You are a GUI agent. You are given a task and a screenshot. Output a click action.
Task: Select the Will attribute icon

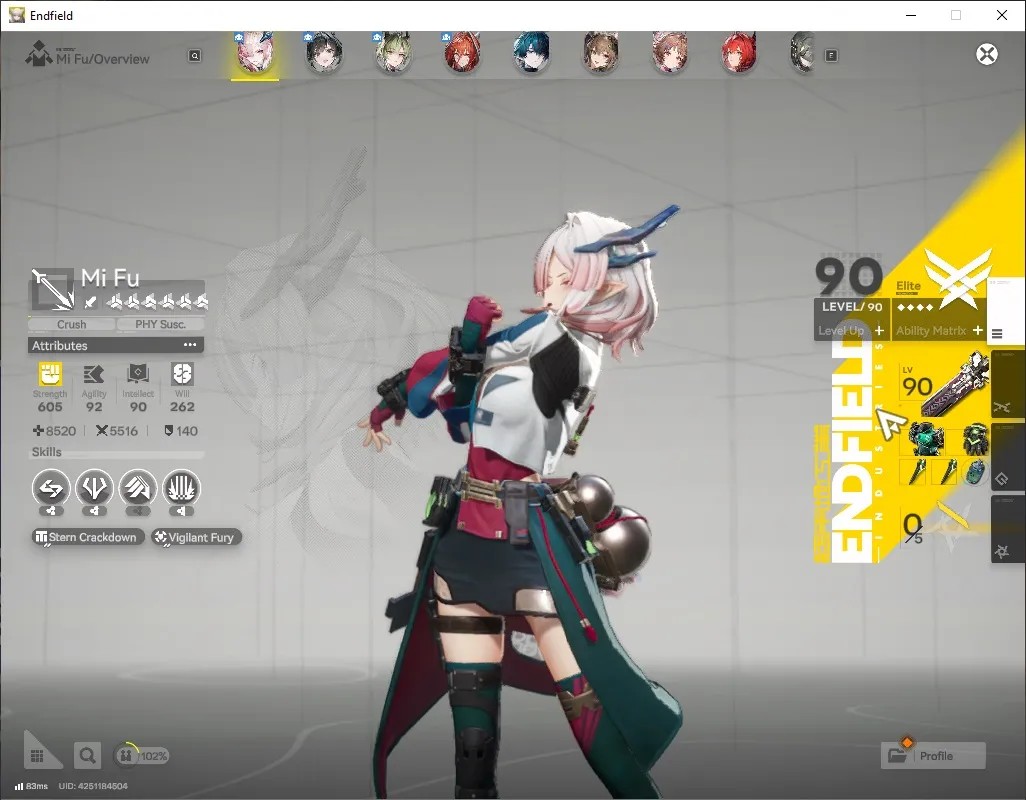coord(182,374)
